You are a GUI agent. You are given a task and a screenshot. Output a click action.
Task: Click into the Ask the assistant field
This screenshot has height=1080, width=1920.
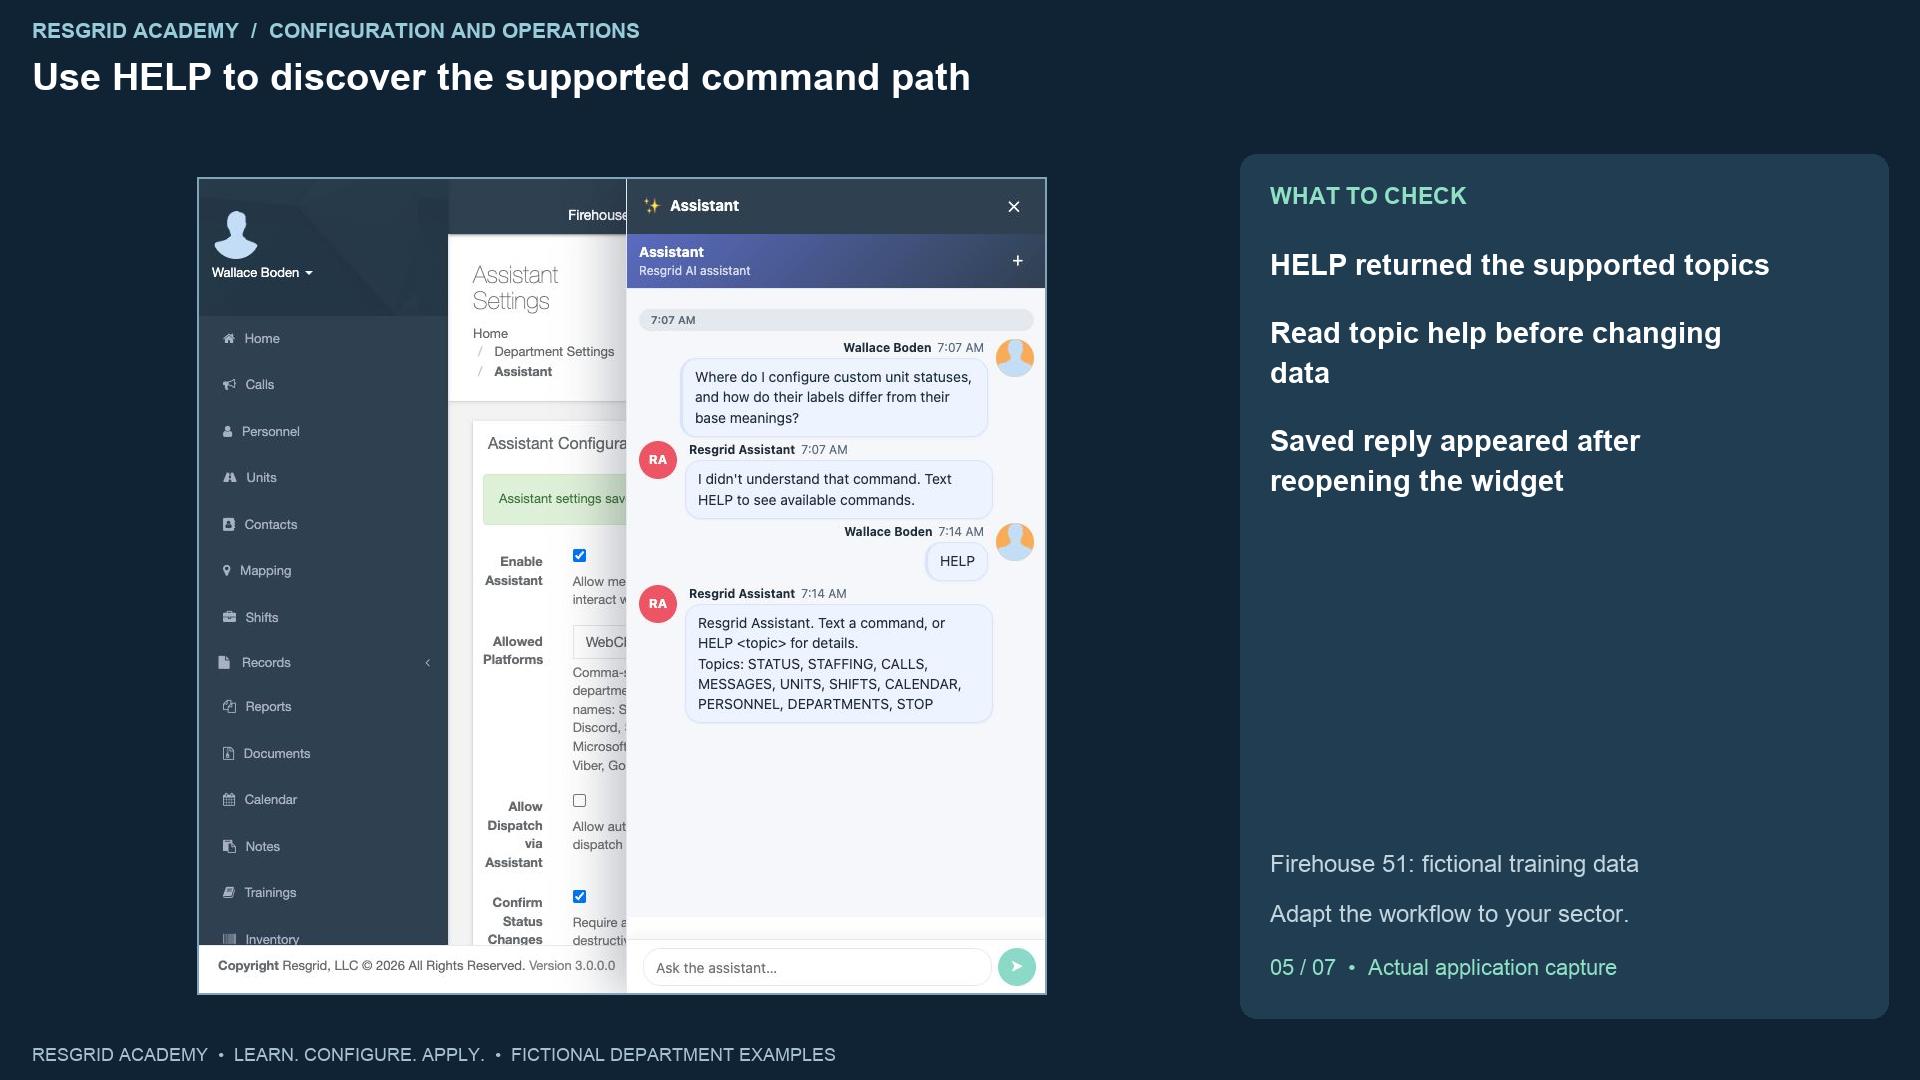pos(817,968)
